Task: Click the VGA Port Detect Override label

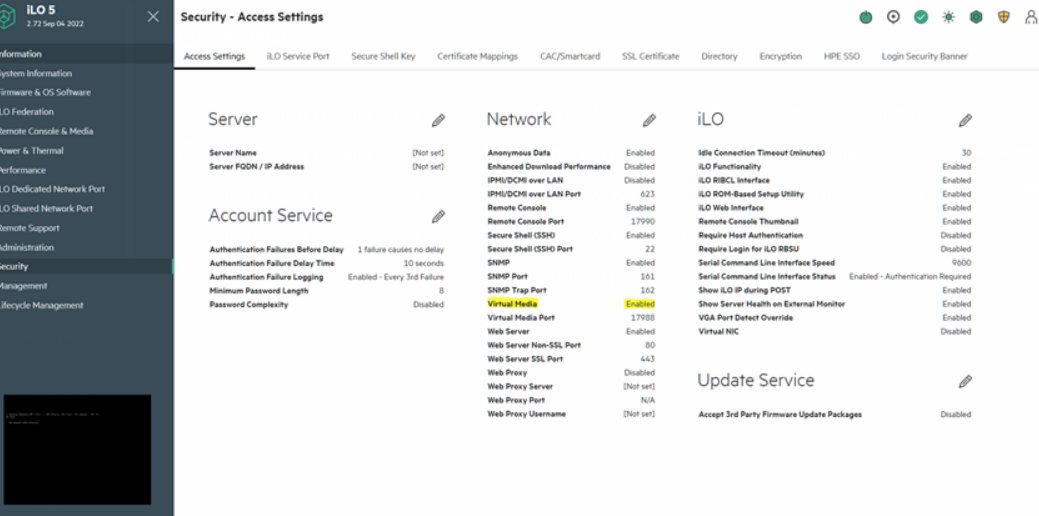Action: click(x=745, y=318)
